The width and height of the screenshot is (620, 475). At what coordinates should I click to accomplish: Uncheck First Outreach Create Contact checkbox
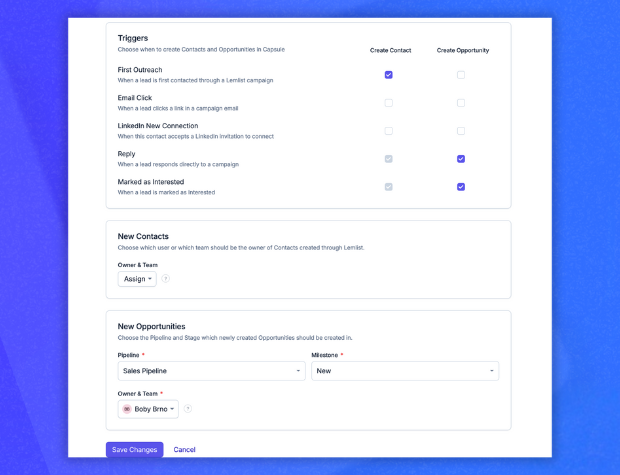pos(389,75)
